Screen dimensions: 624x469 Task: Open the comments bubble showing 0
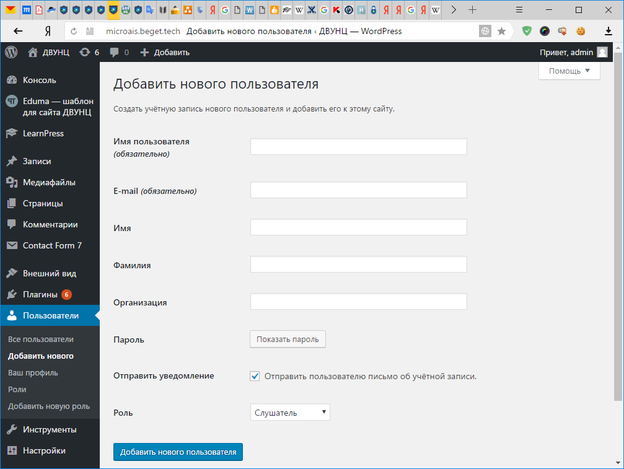[119, 52]
